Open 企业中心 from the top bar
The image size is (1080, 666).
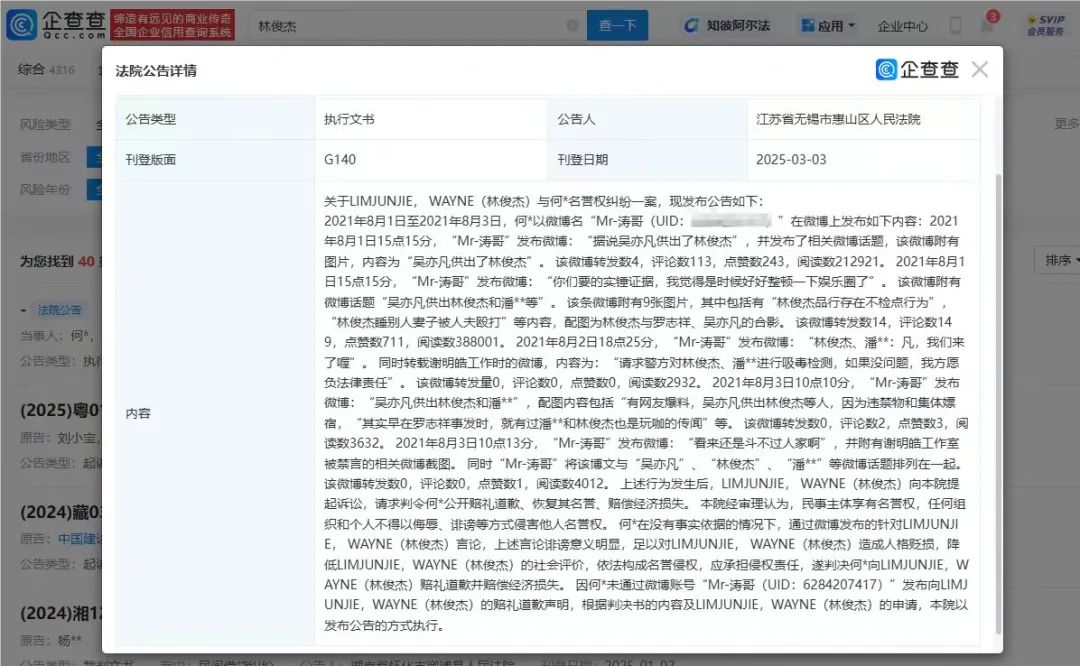coord(902,27)
